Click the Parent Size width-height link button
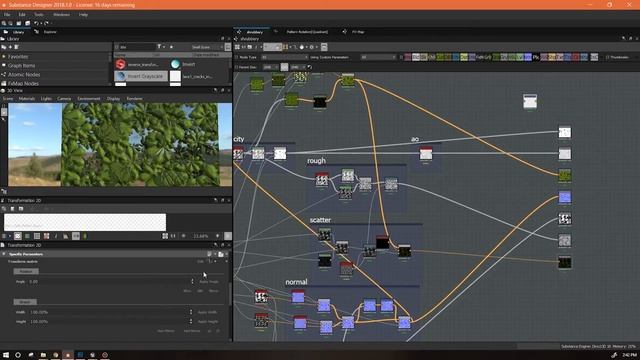The image size is (640, 360). point(284,67)
